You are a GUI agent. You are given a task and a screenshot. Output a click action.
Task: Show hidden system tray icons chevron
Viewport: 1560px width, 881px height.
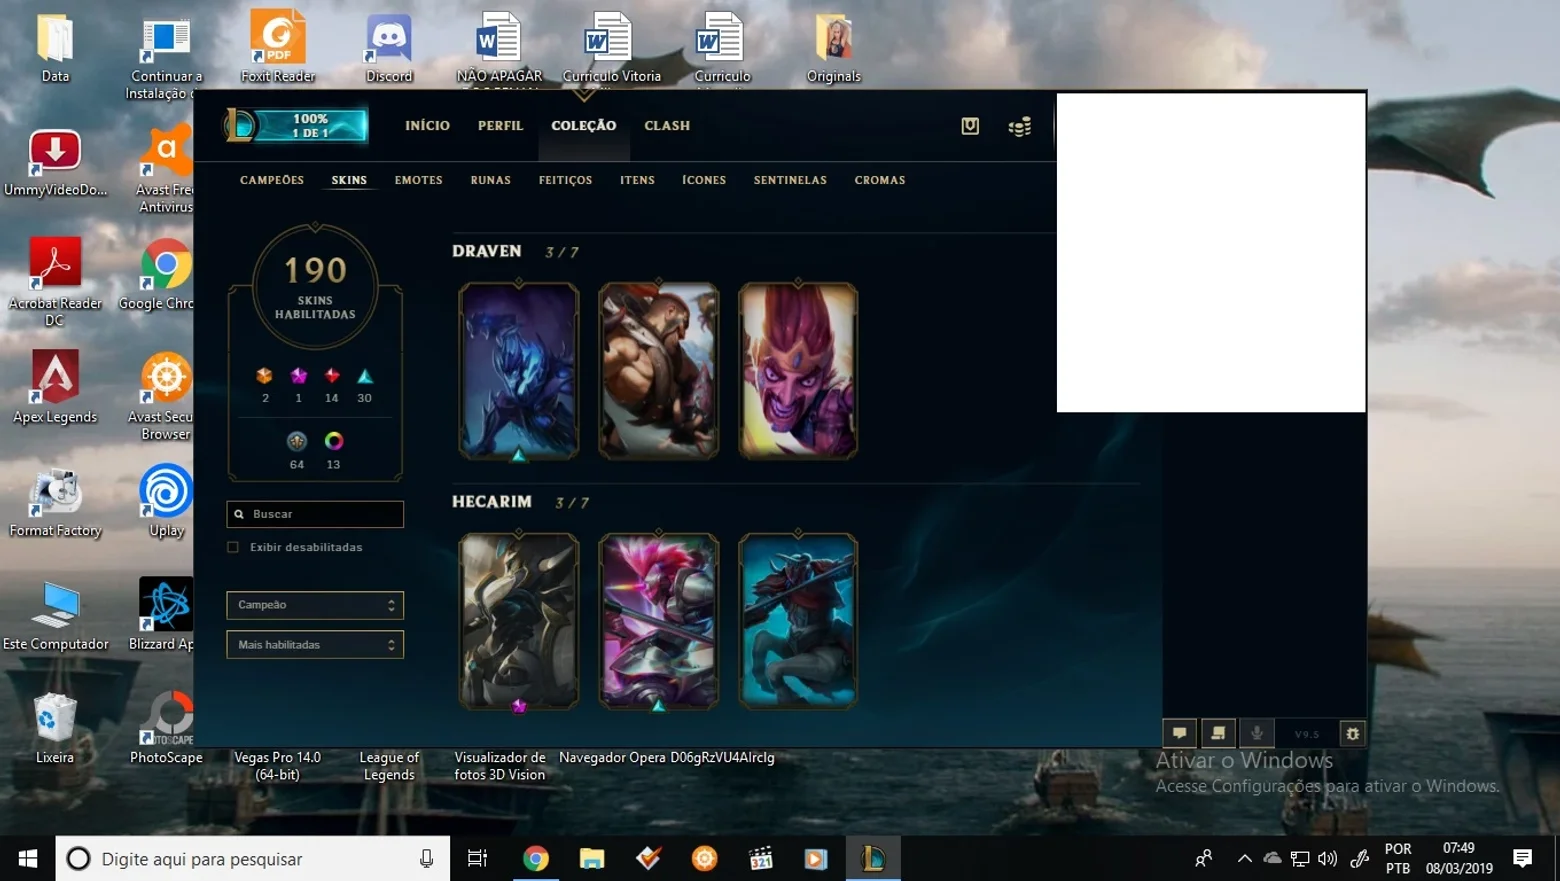click(1244, 858)
